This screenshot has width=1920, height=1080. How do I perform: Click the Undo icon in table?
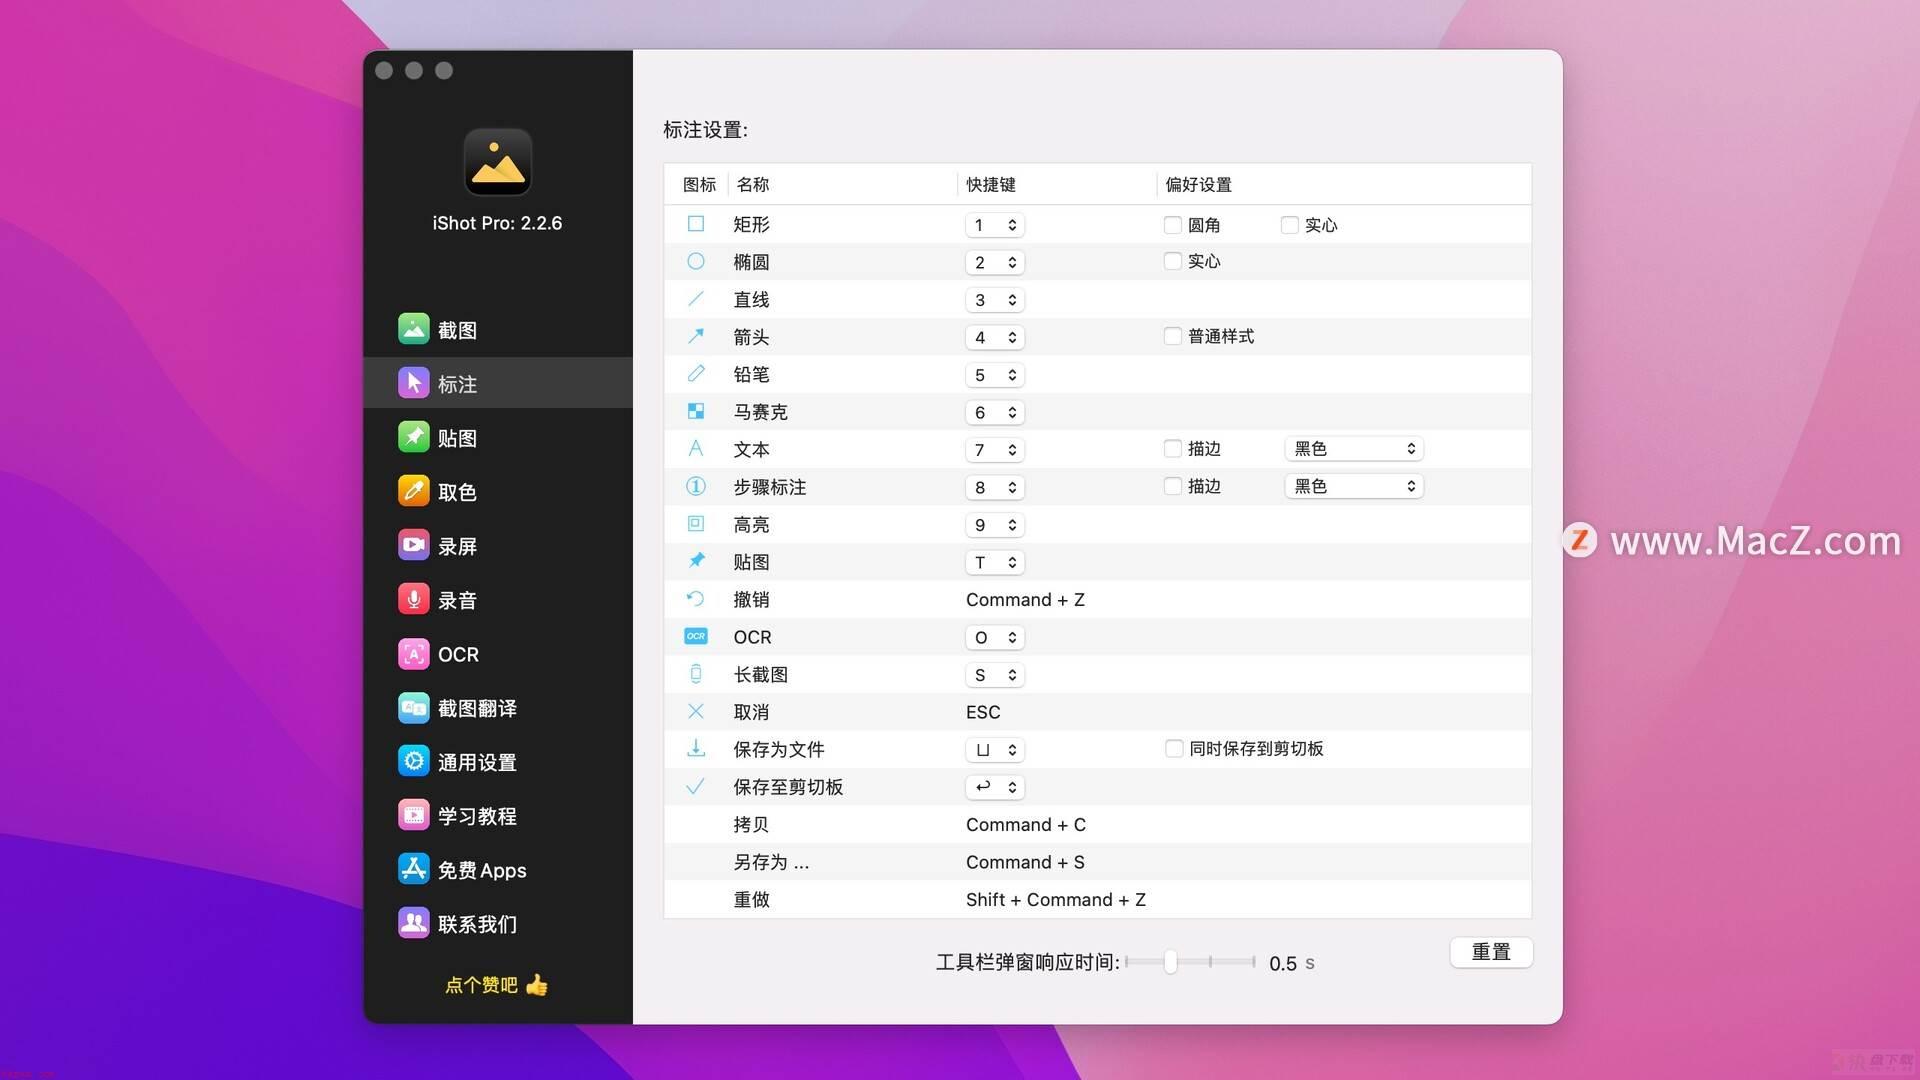pos(696,599)
